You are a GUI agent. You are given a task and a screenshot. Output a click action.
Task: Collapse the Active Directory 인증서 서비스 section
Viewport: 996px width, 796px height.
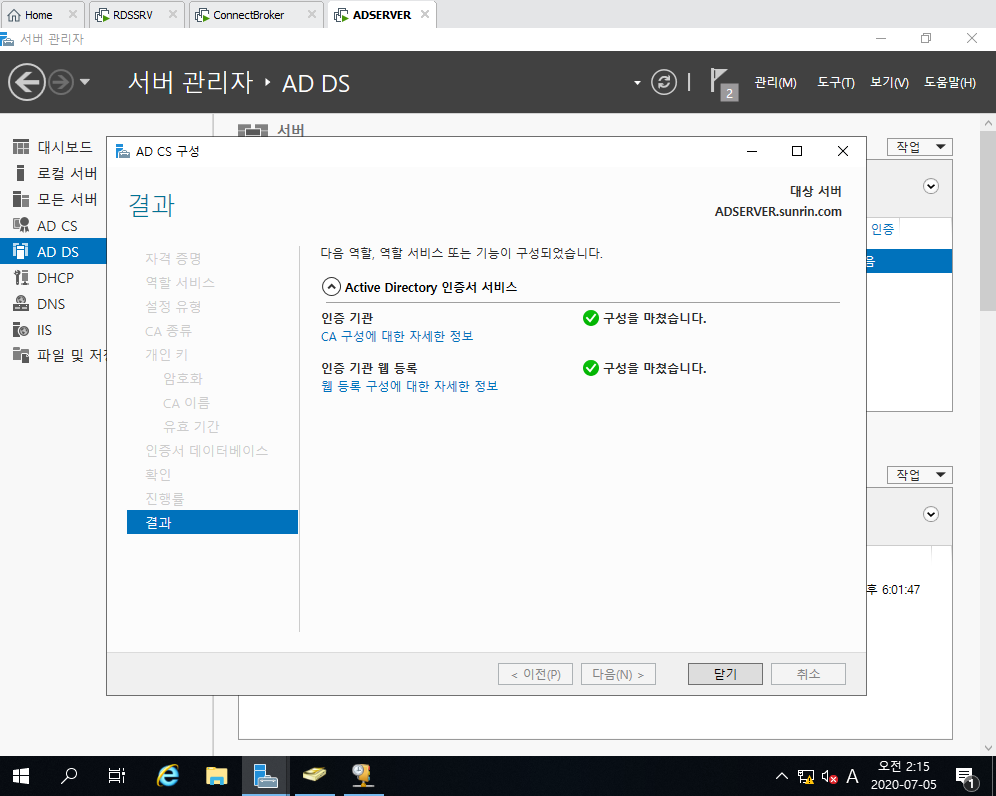pyautogui.click(x=331, y=287)
